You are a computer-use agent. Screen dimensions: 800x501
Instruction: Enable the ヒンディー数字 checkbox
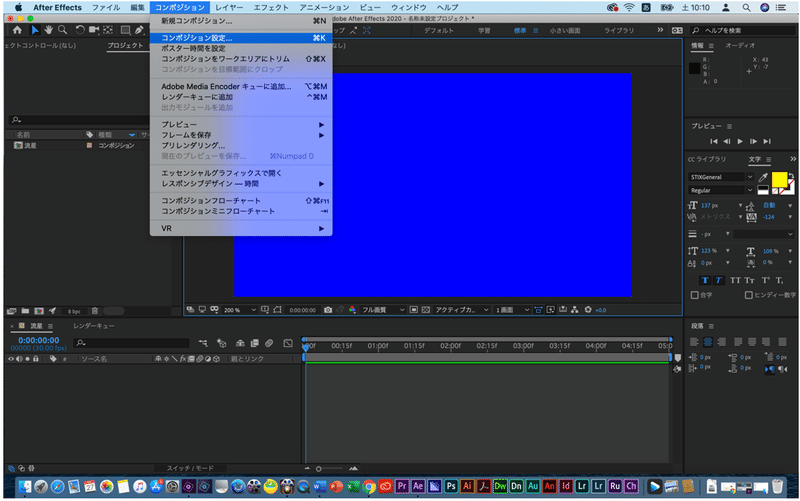click(748, 295)
